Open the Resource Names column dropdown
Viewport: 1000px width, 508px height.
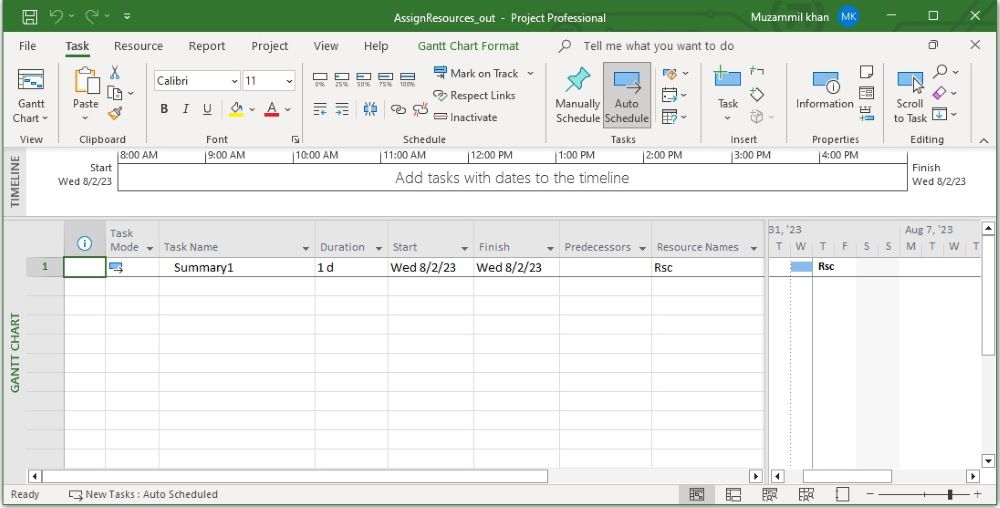[x=754, y=248]
